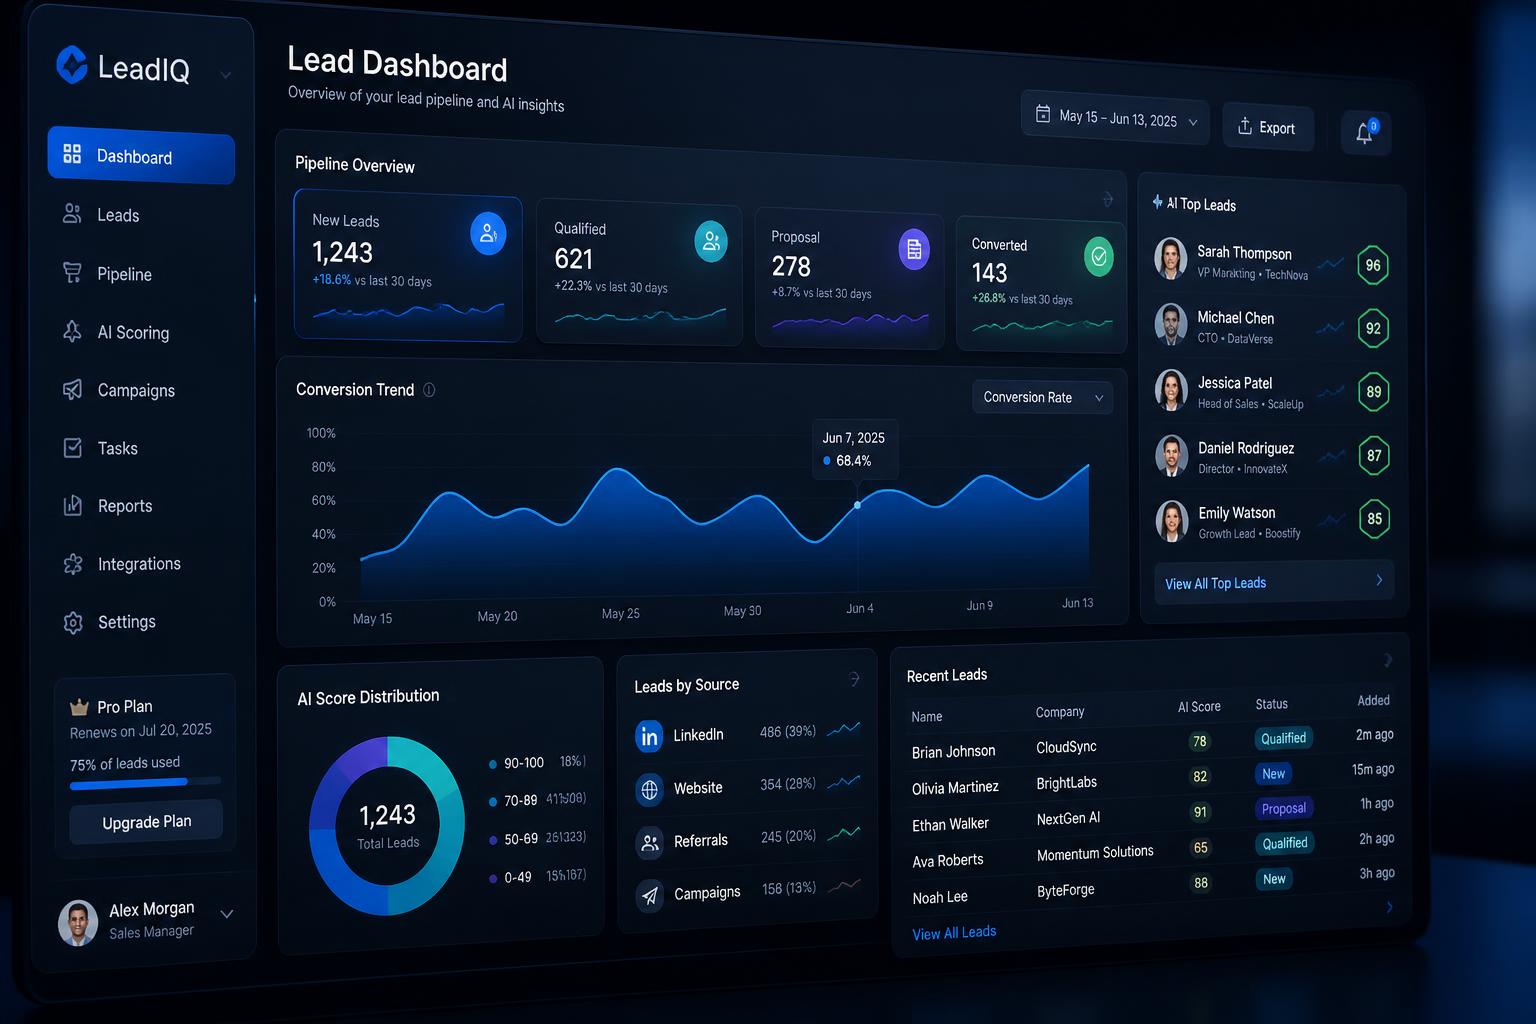This screenshot has height=1024, width=1536.
Task: Click Noah Lee's AI score 88
Action: [x=1201, y=883]
